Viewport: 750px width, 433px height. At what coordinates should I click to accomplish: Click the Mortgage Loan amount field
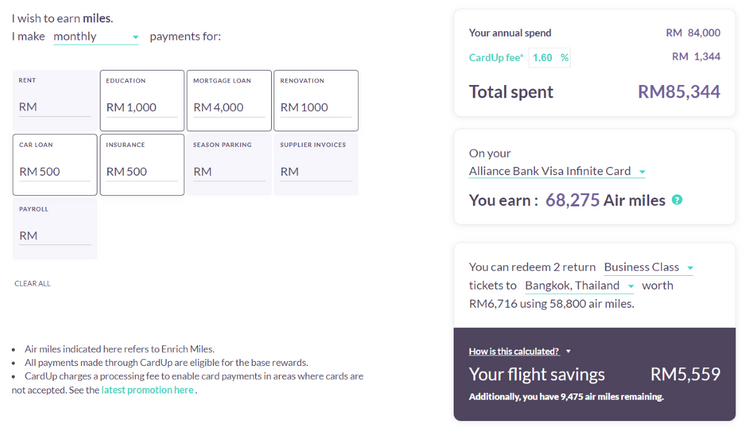coord(228,107)
